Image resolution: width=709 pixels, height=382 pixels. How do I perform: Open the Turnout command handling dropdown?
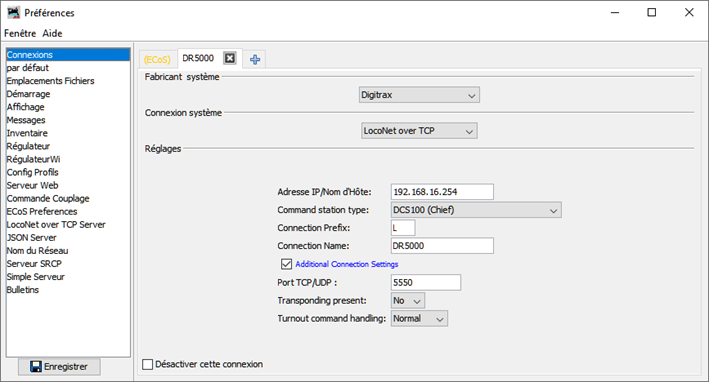point(419,319)
